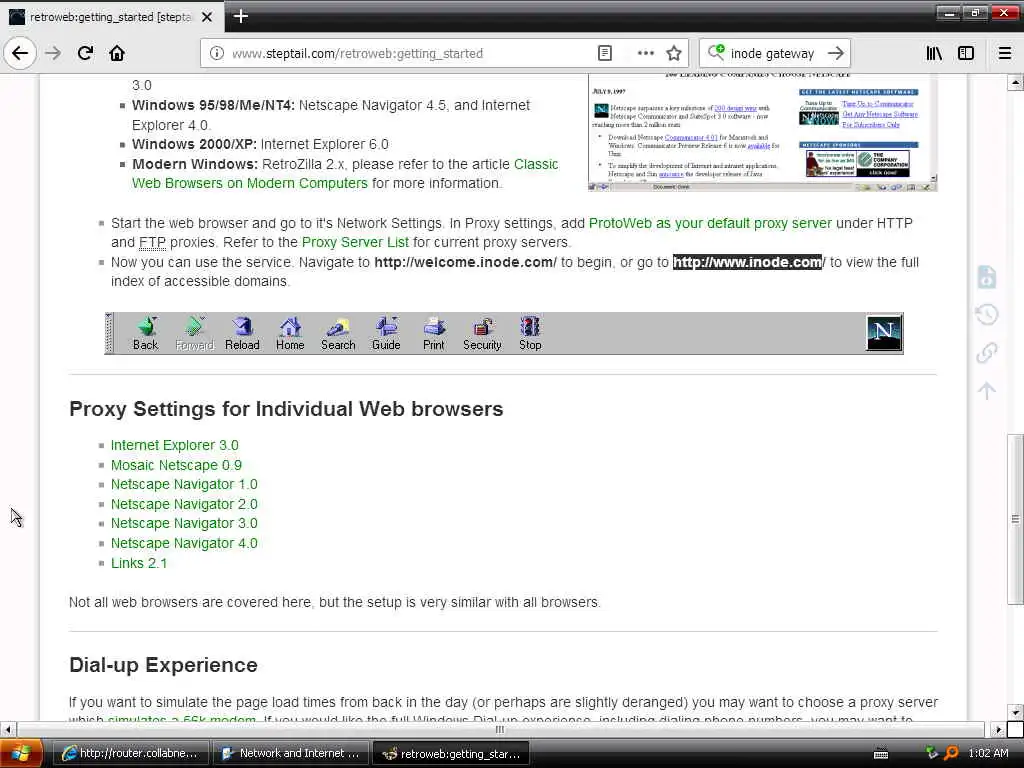Open Netscape Navigator 2.0 link
Viewport: 1024px width, 768px height.
coord(184,504)
